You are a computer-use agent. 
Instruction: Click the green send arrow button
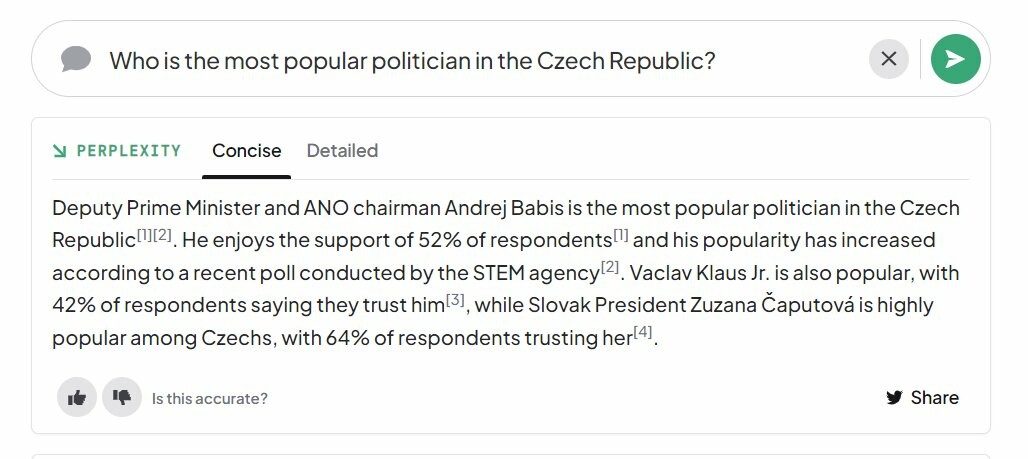pos(955,59)
